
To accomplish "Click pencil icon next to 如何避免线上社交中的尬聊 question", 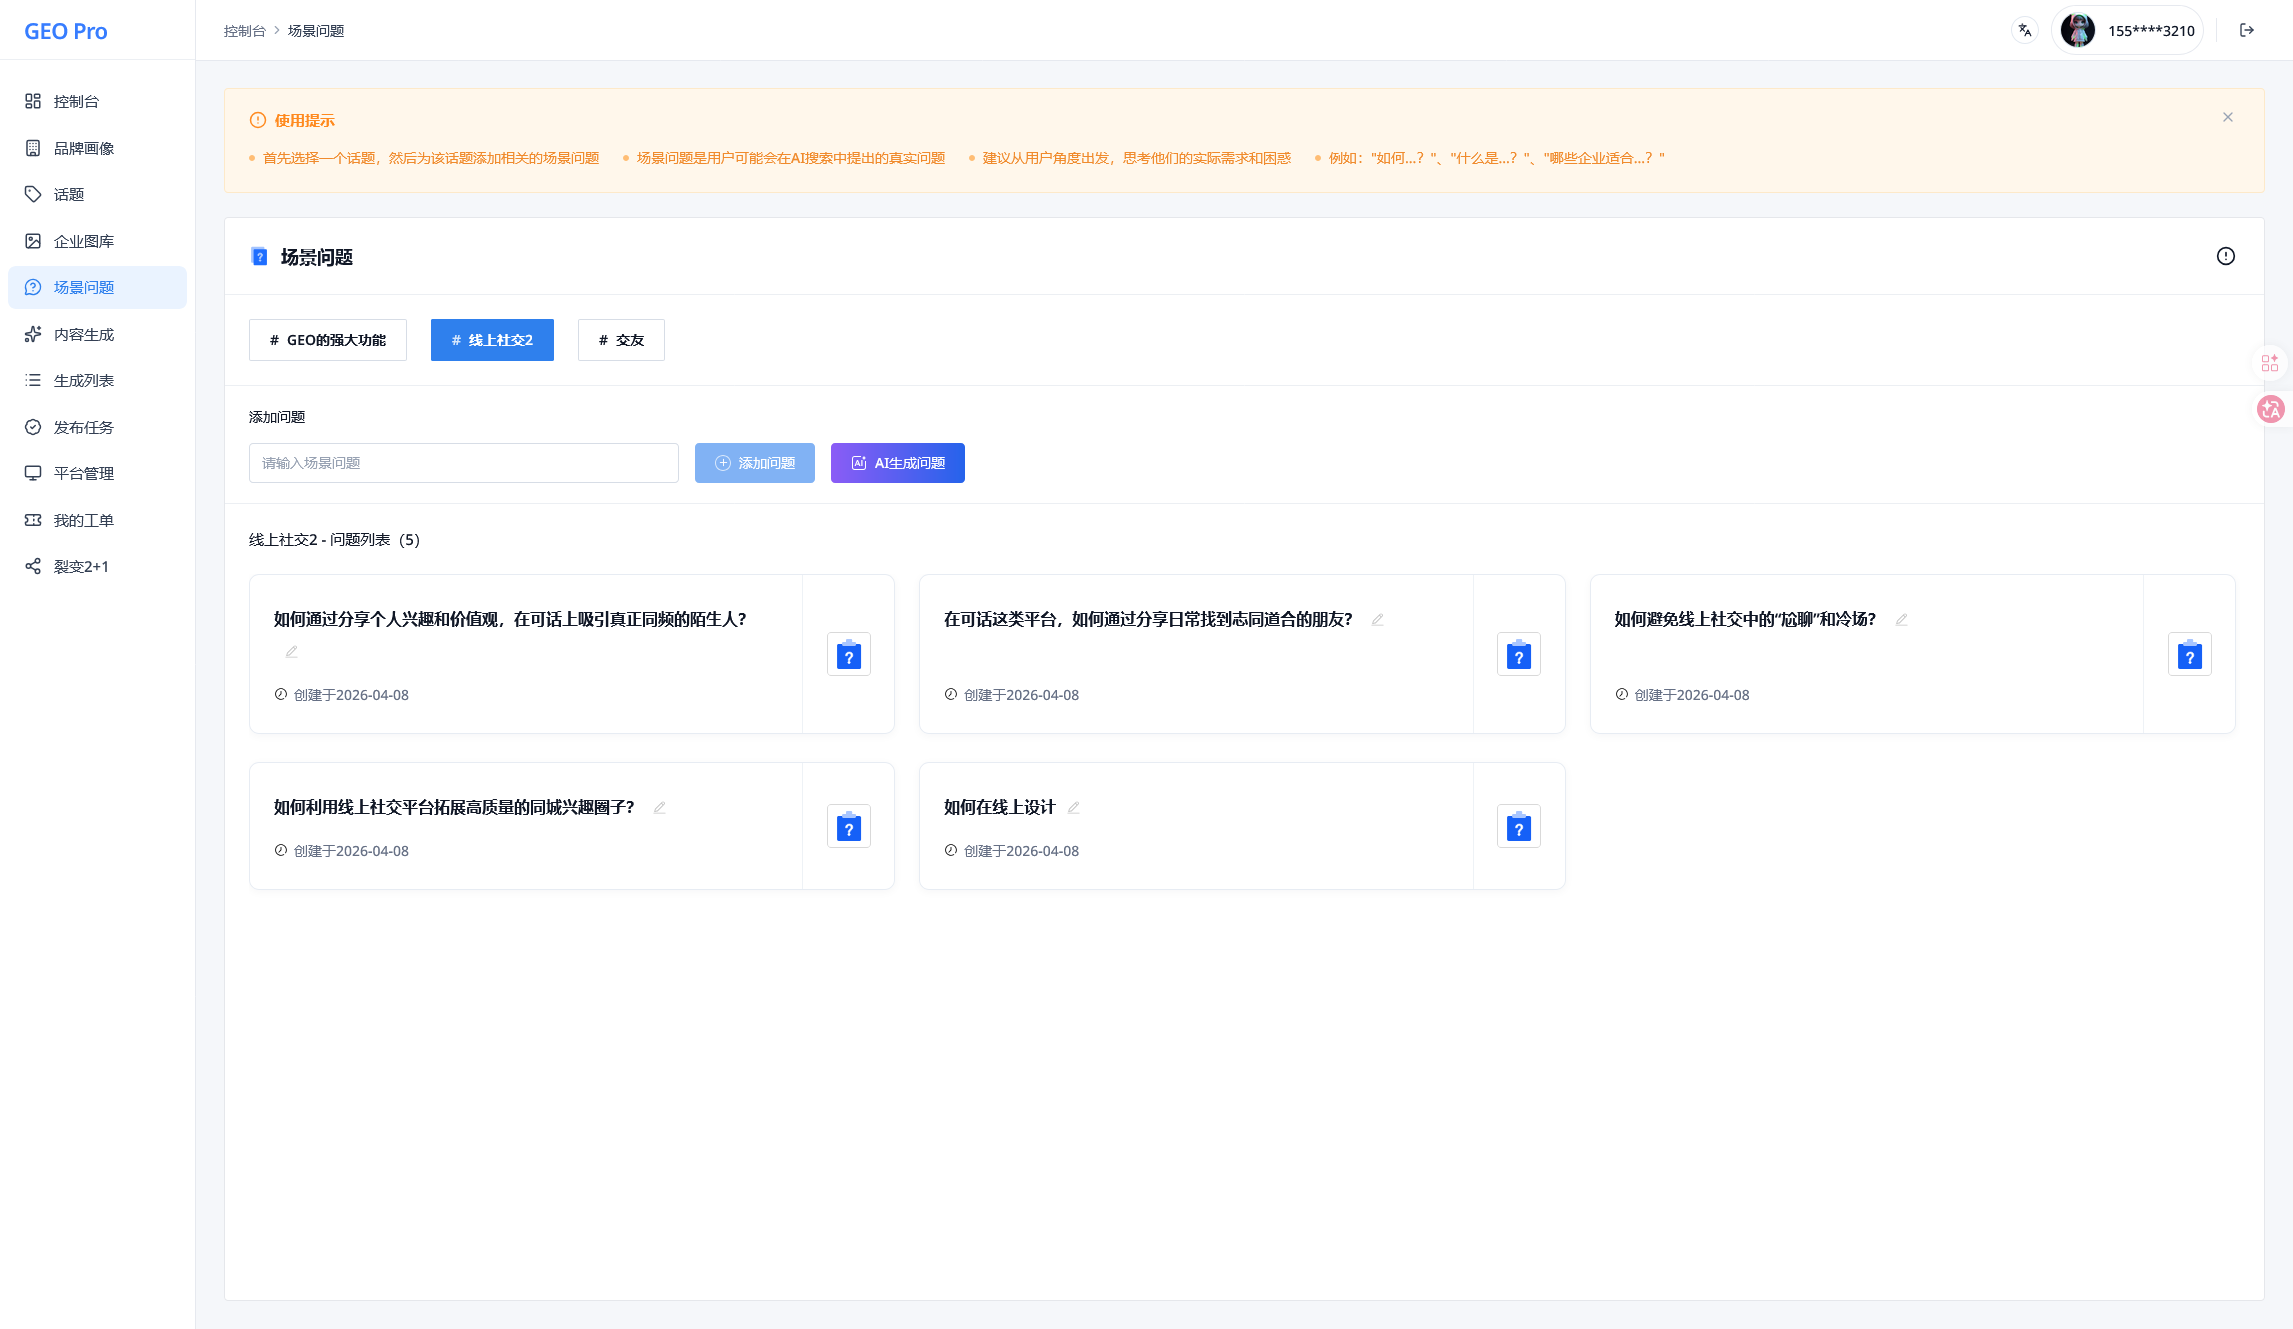I will pyautogui.click(x=1902, y=619).
